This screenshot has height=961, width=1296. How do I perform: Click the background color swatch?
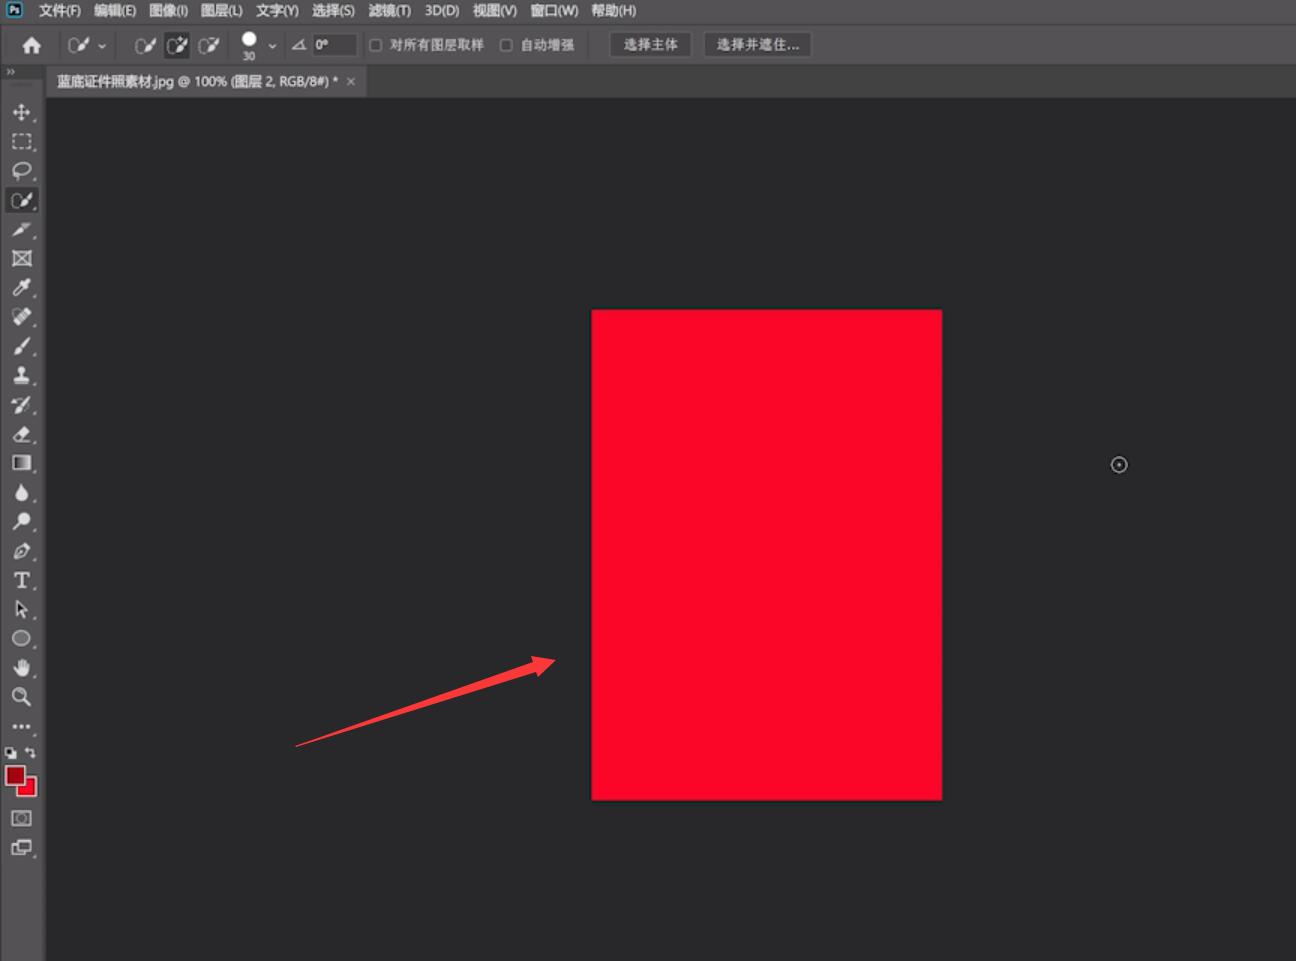(x=30, y=789)
